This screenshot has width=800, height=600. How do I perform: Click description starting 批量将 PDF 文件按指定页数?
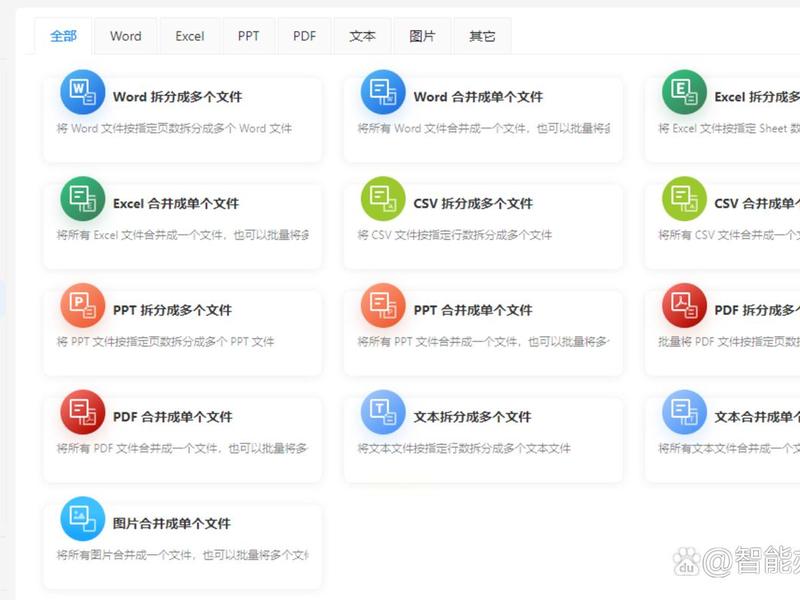tap(729, 342)
